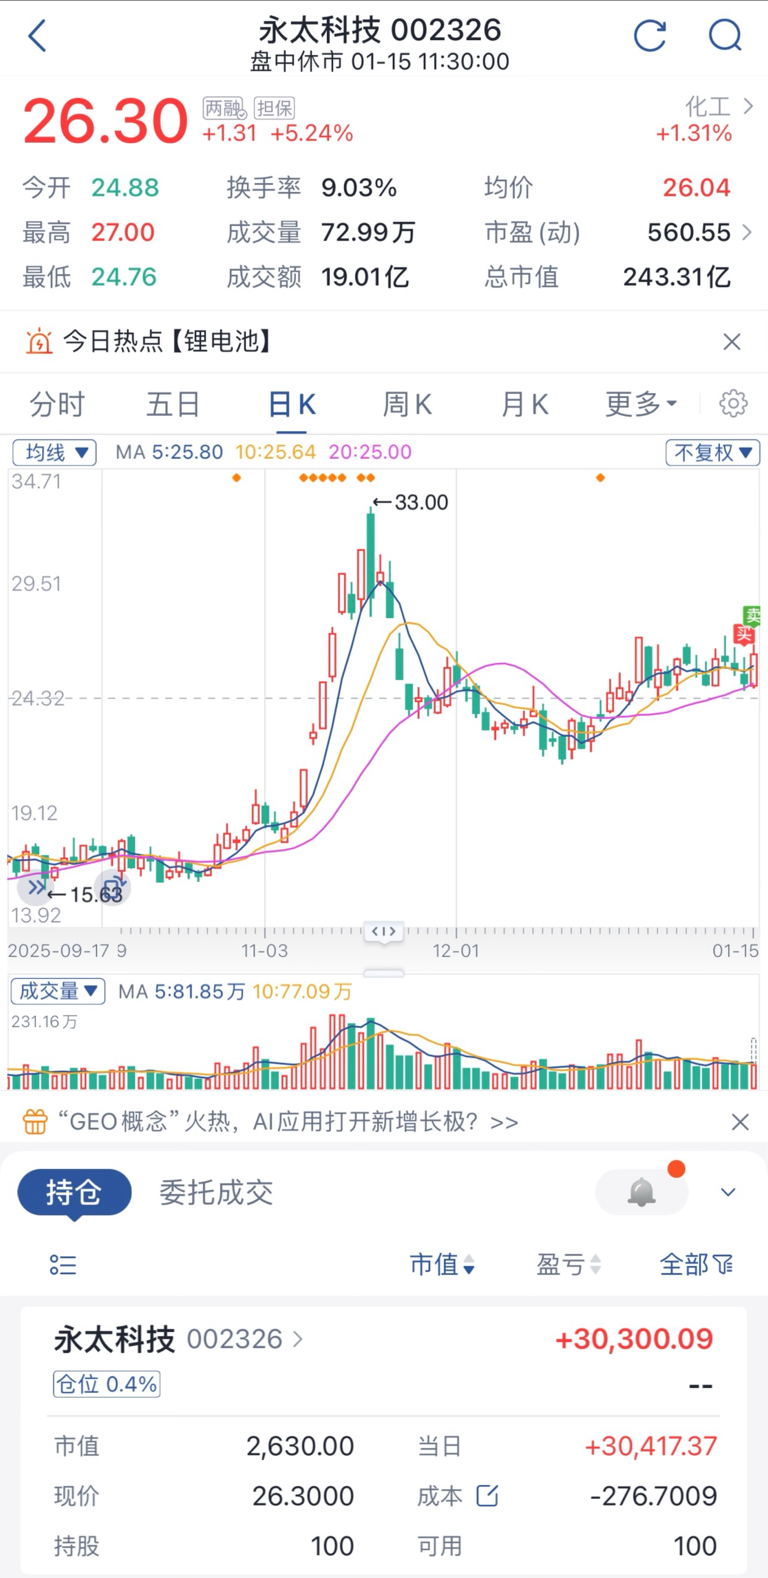Tap the 两融 margin trading badge

pyautogui.click(x=224, y=108)
